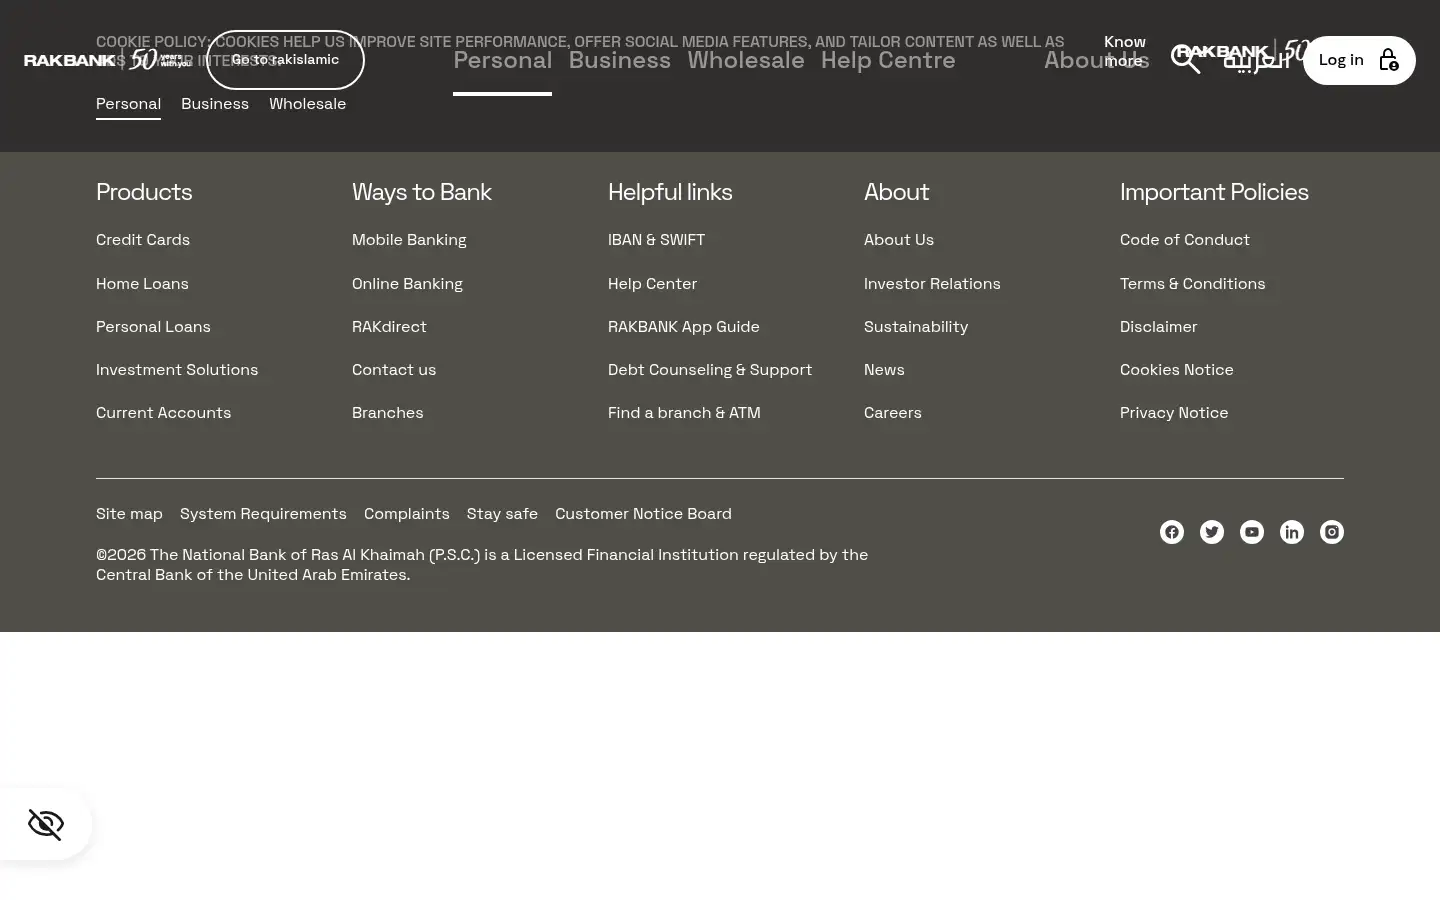Click the RAKBANK logo at the top-left of the header
1440x900 pixels.
pyautogui.click(x=107, y=60)
